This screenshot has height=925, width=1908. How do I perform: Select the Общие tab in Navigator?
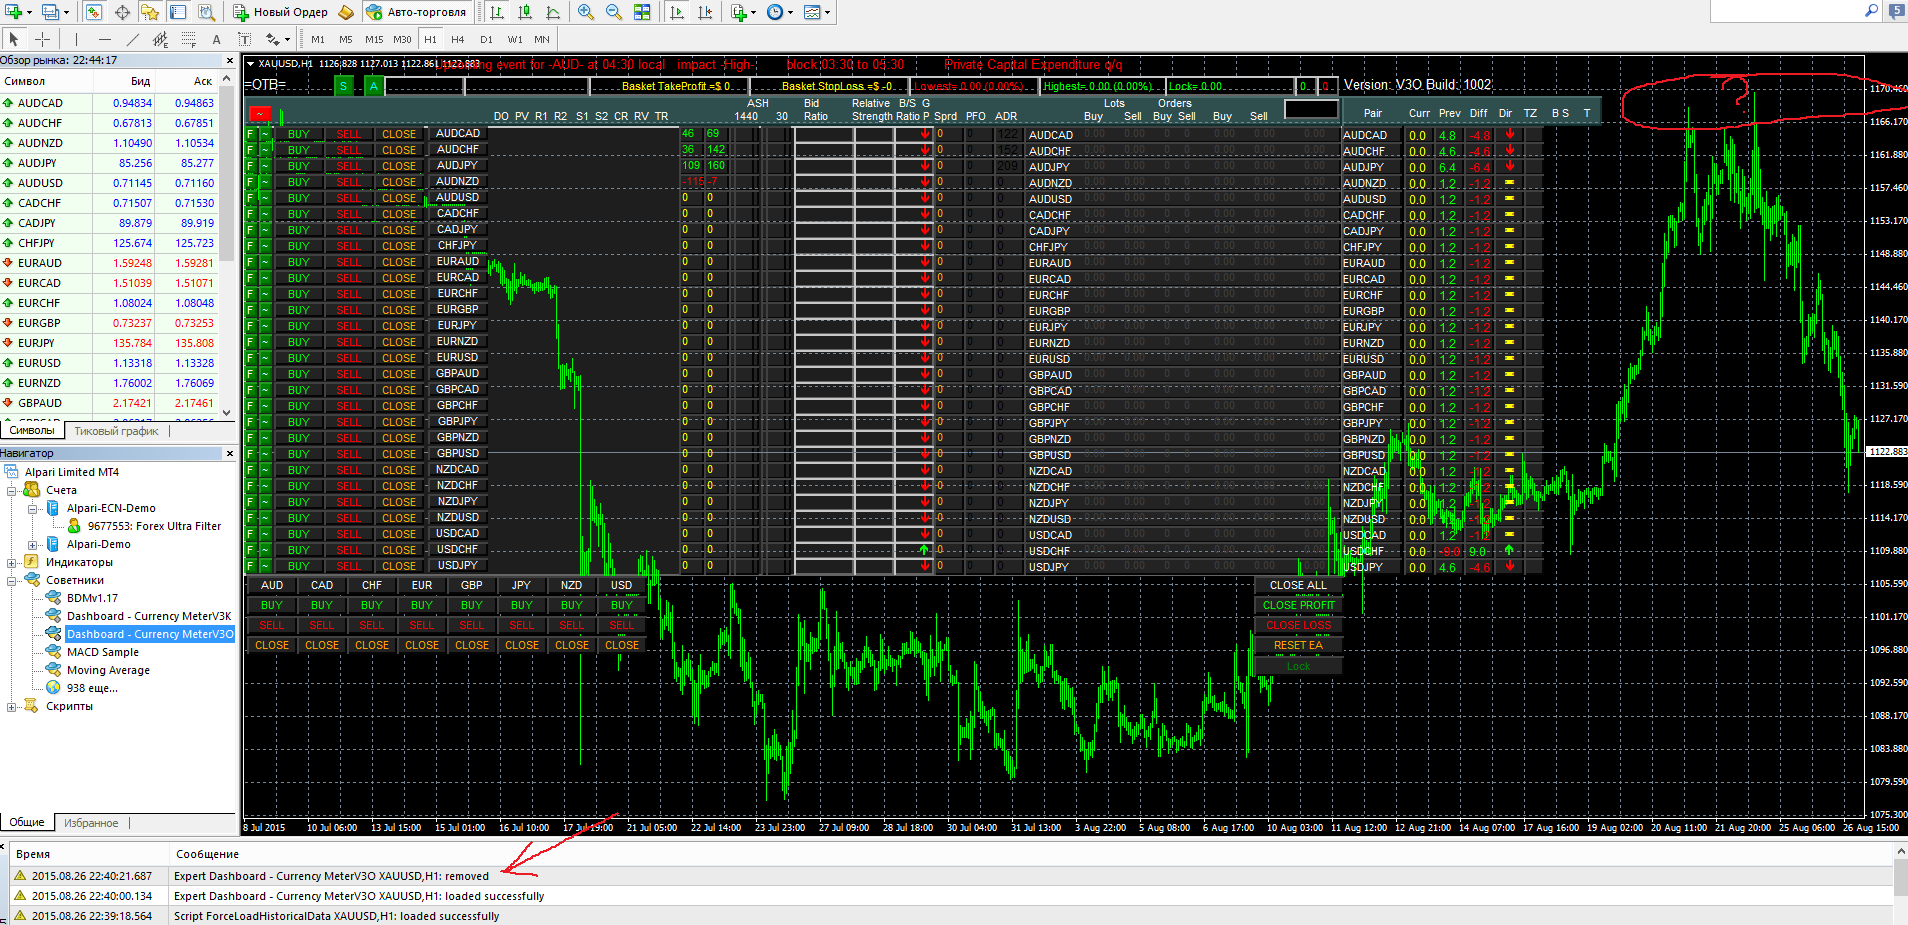click(27, 822)
